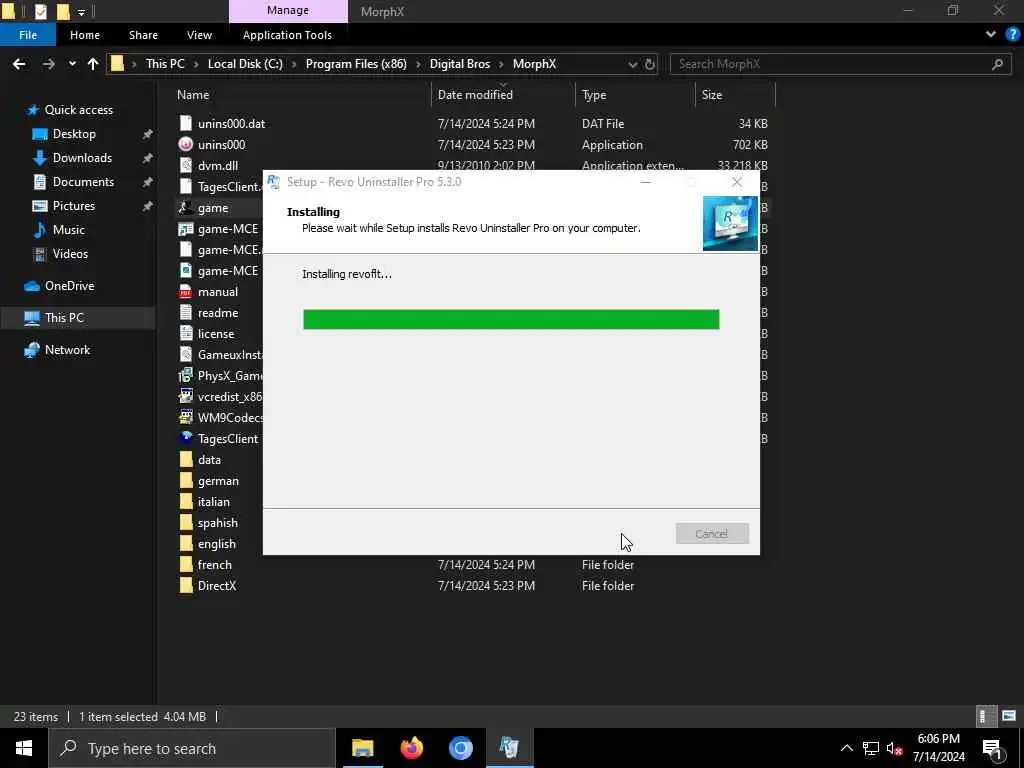Select the readme file icon
Screen dimensions: 1024x768
point(186,313)
